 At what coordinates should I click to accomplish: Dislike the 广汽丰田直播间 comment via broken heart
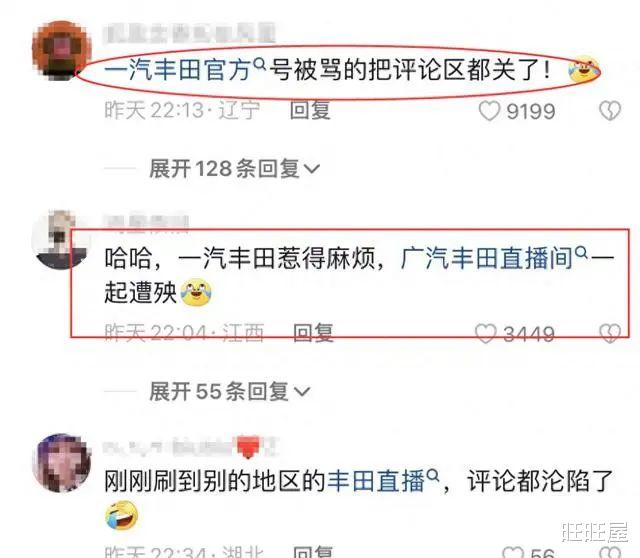(x=610, y=333)
